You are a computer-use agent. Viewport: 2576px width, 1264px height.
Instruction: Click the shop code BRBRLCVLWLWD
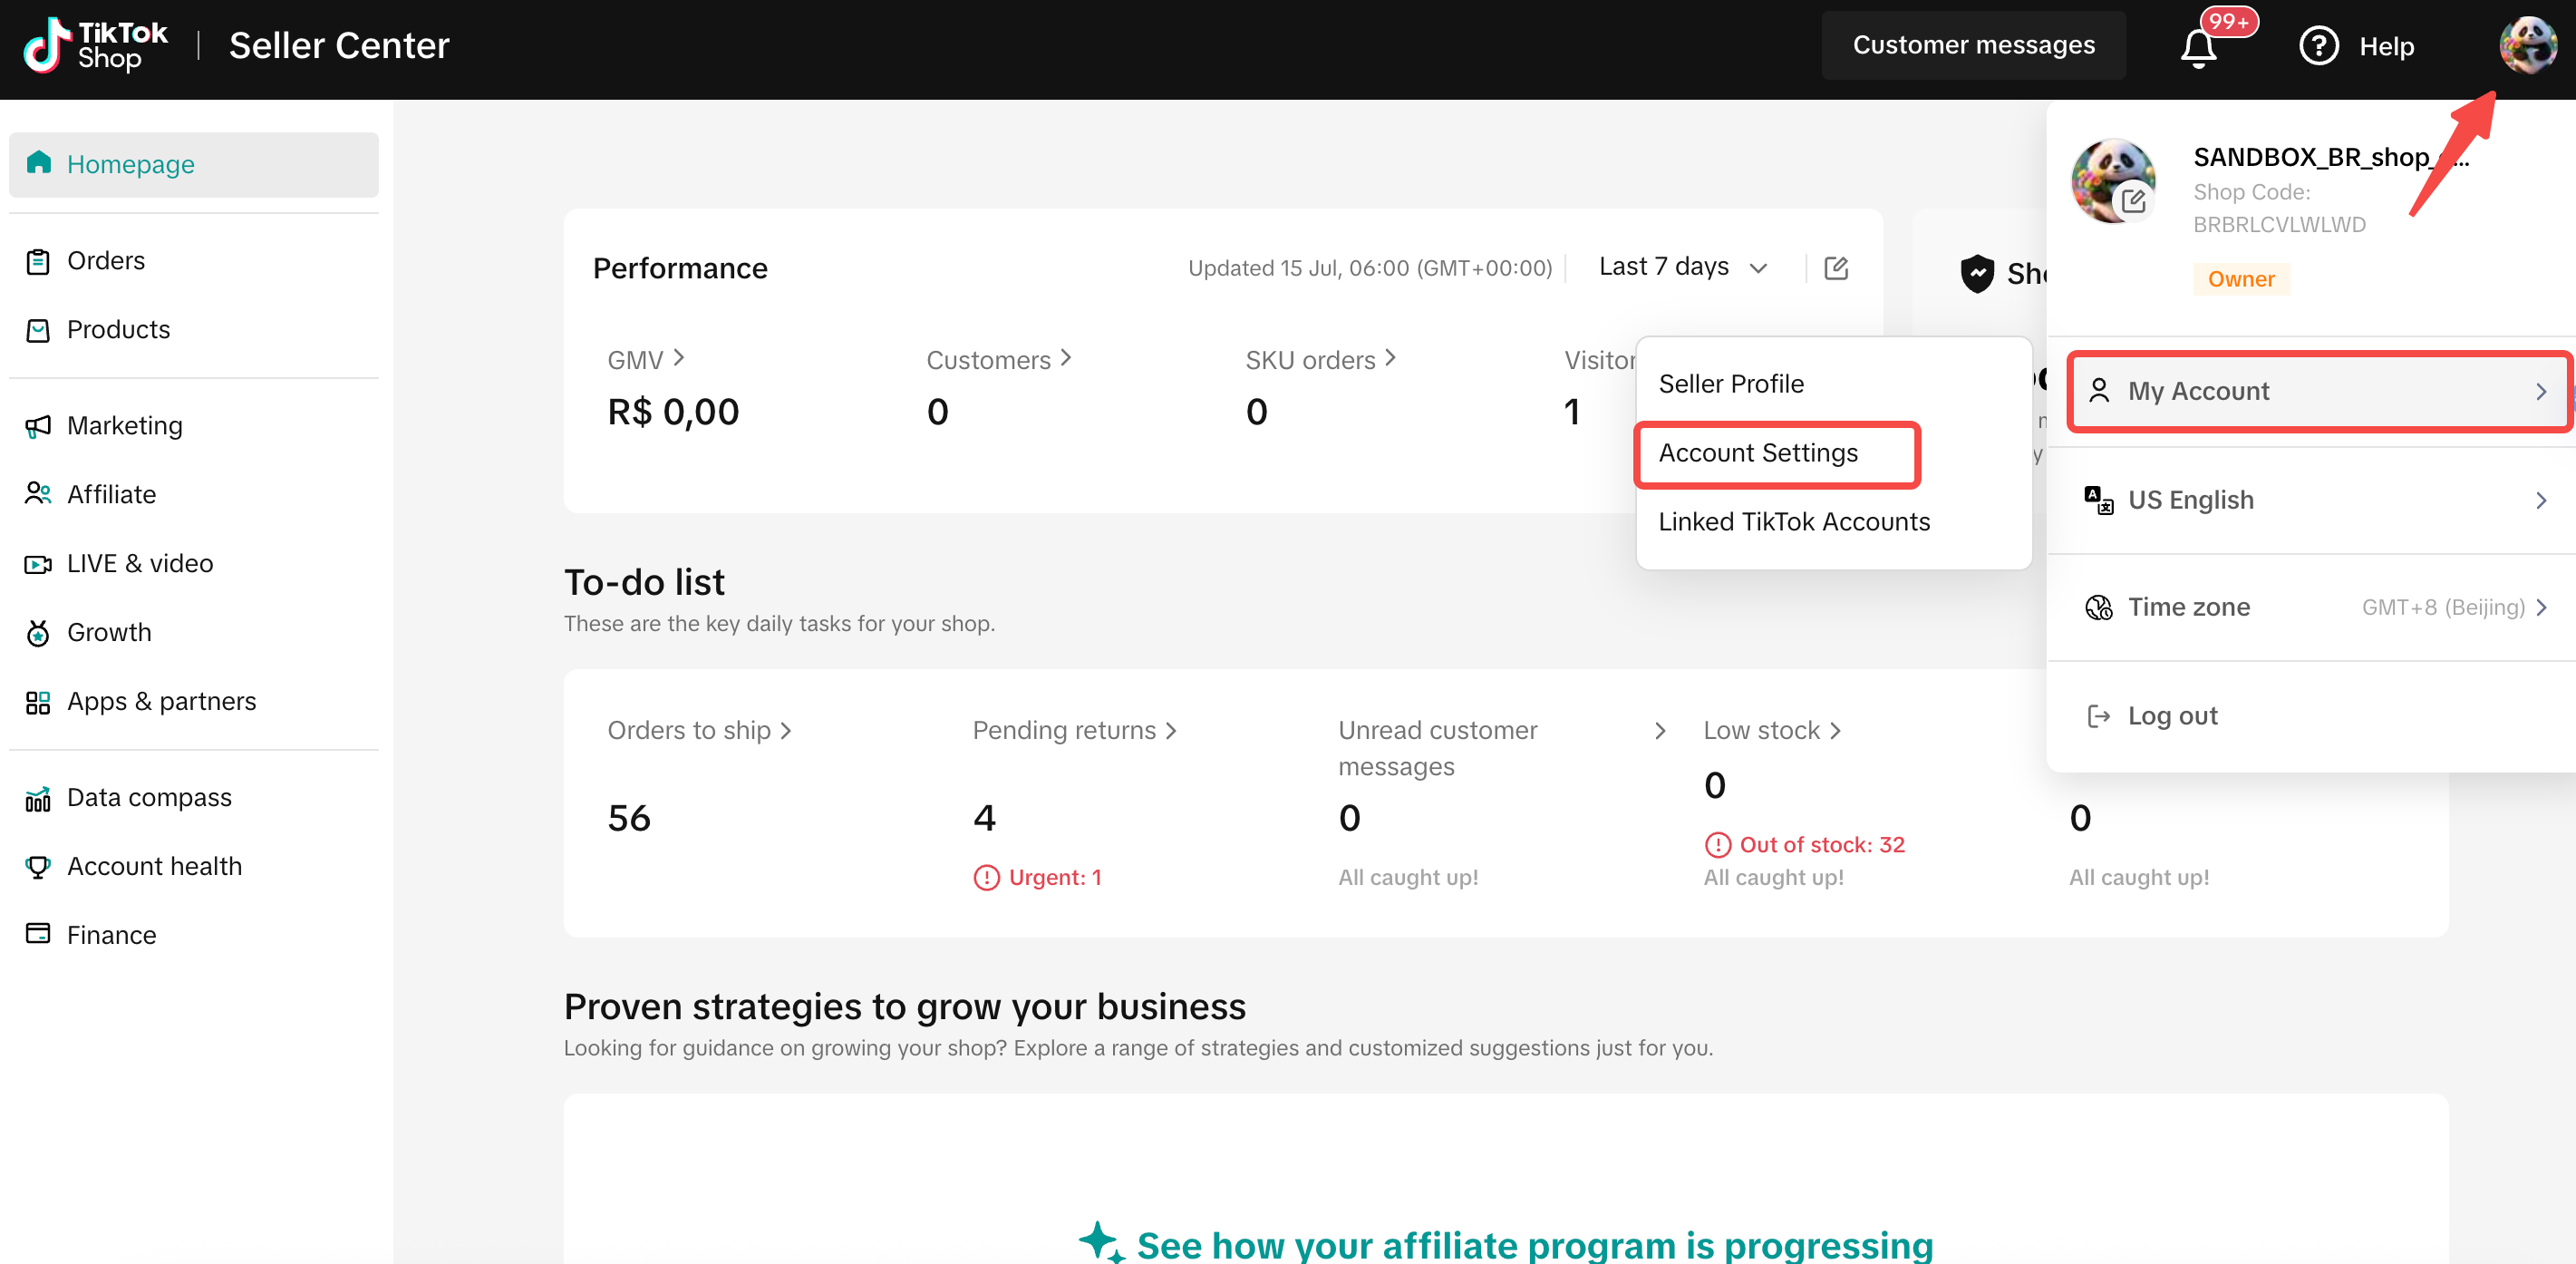click(2279, 225)
